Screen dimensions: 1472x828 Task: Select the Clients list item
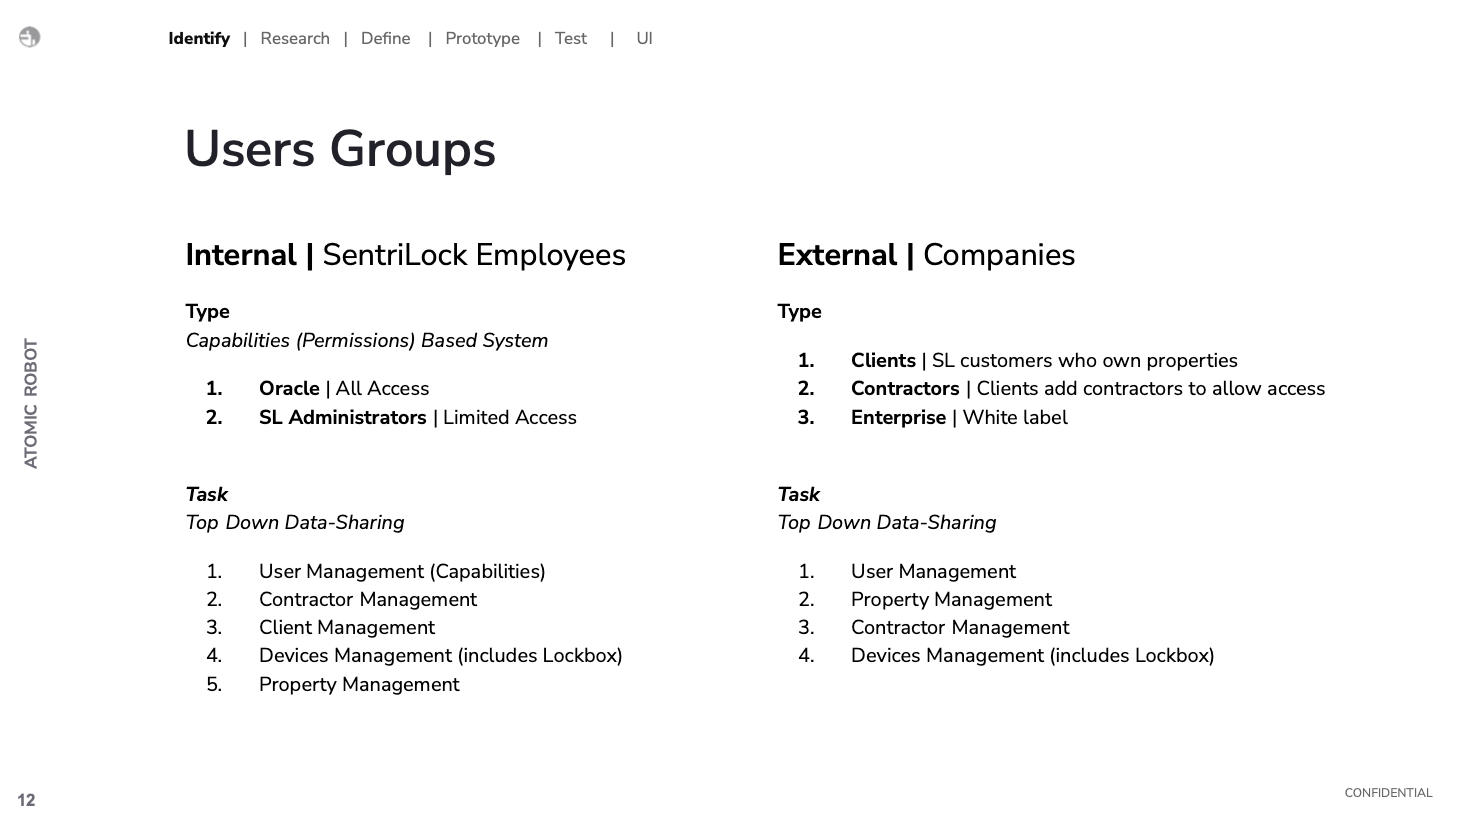[1043, 361]
